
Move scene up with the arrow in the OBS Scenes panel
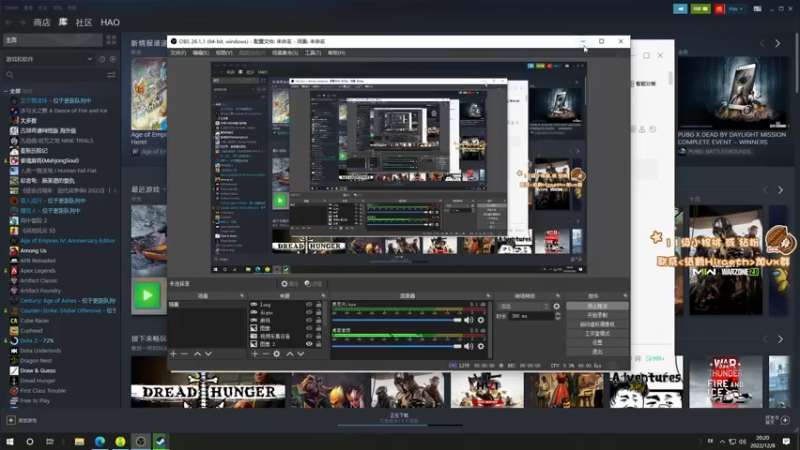tap(197, 354)
